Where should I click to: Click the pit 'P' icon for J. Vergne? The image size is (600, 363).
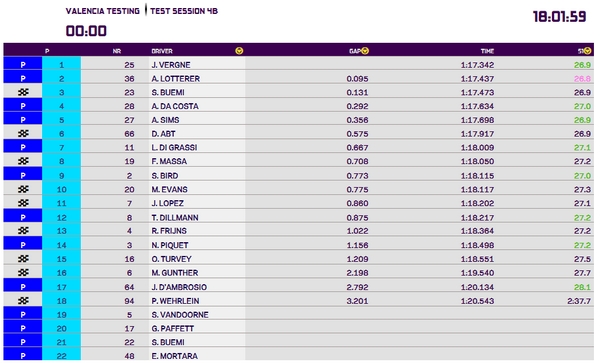pos(23,64)
